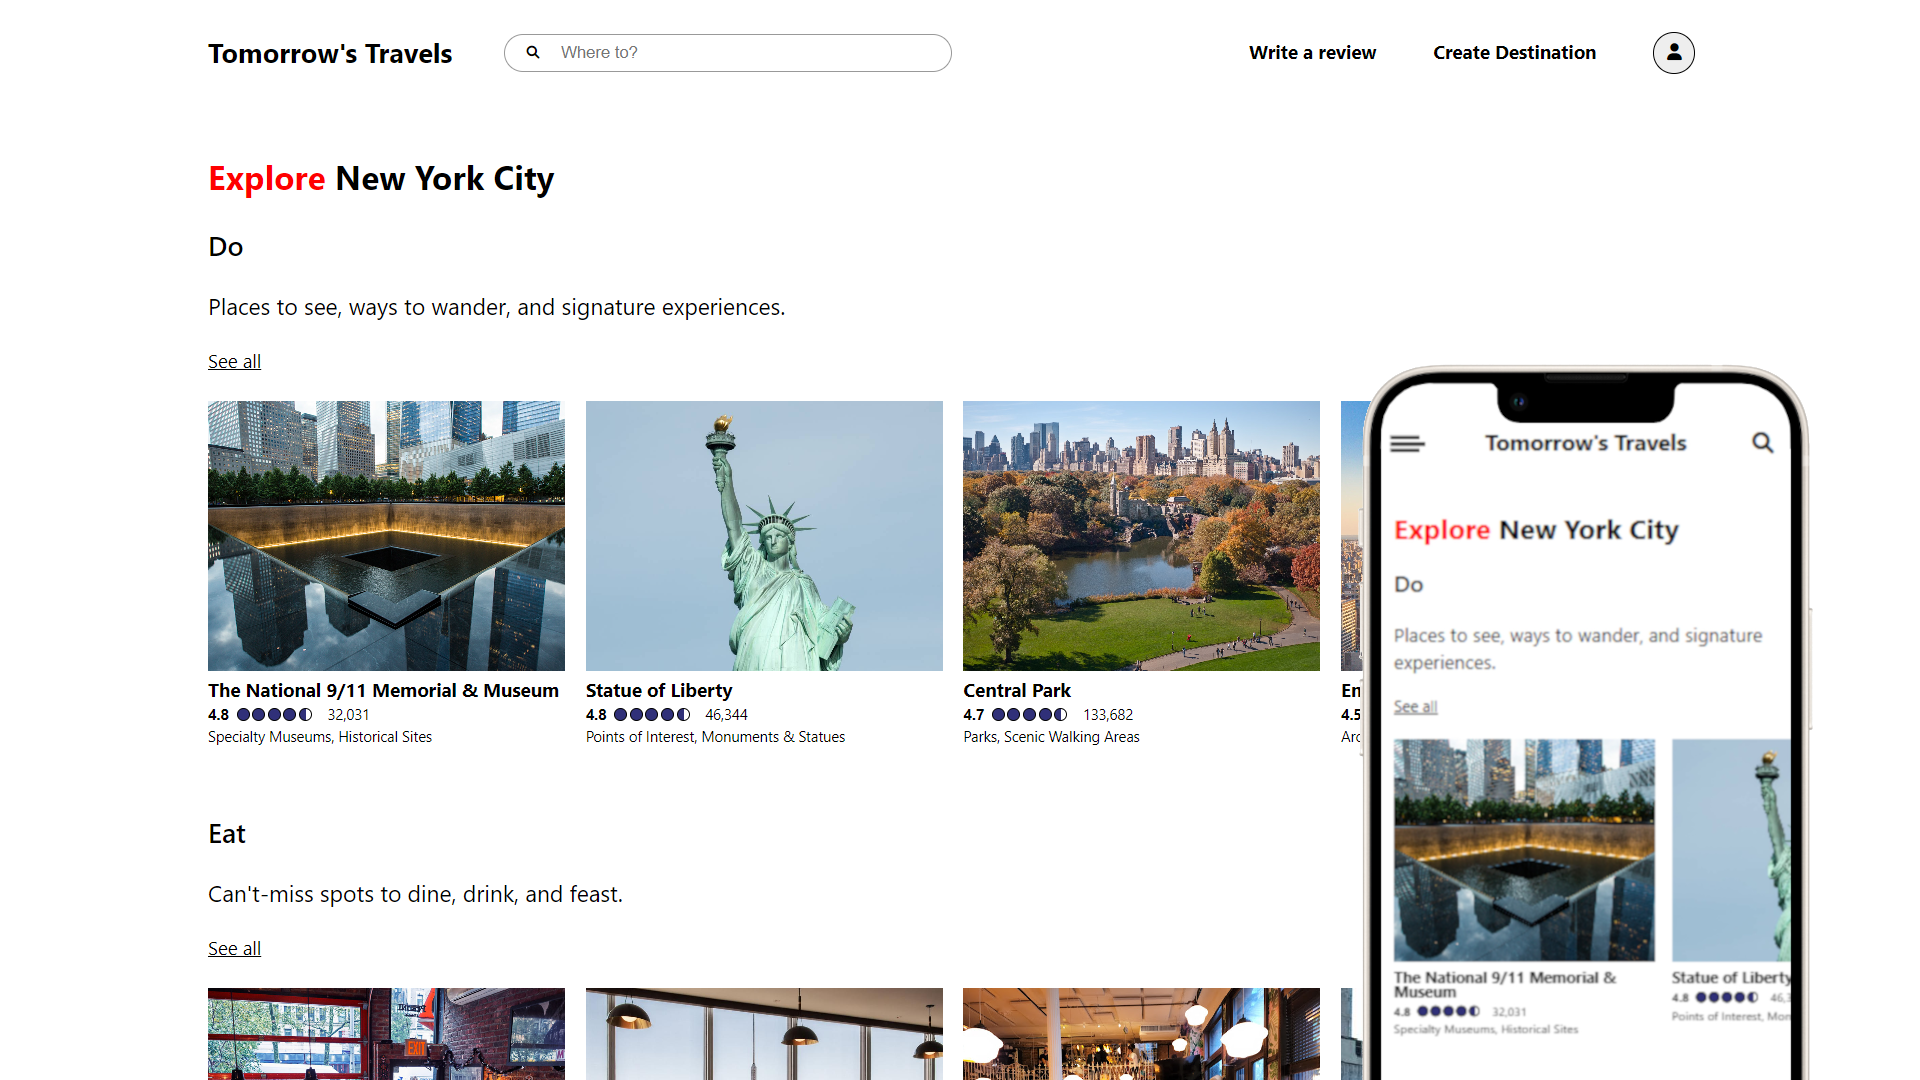Click the 9/11 Memorial reflecting pool photo
The width and height of the screenshot is (1920, 1080).
click(x=385, y=536)
